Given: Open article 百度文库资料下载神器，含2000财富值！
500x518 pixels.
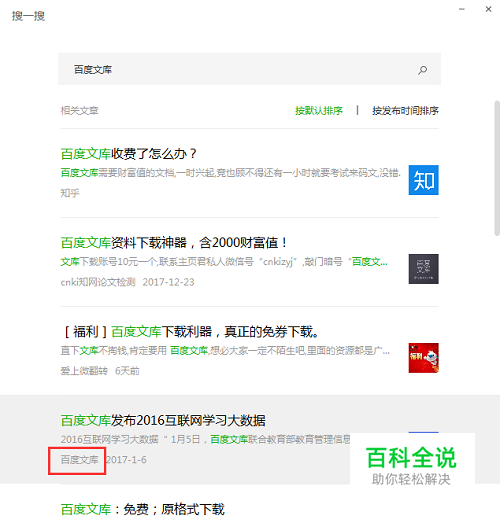Looking at the screenshot, I should tap(174, 243).
